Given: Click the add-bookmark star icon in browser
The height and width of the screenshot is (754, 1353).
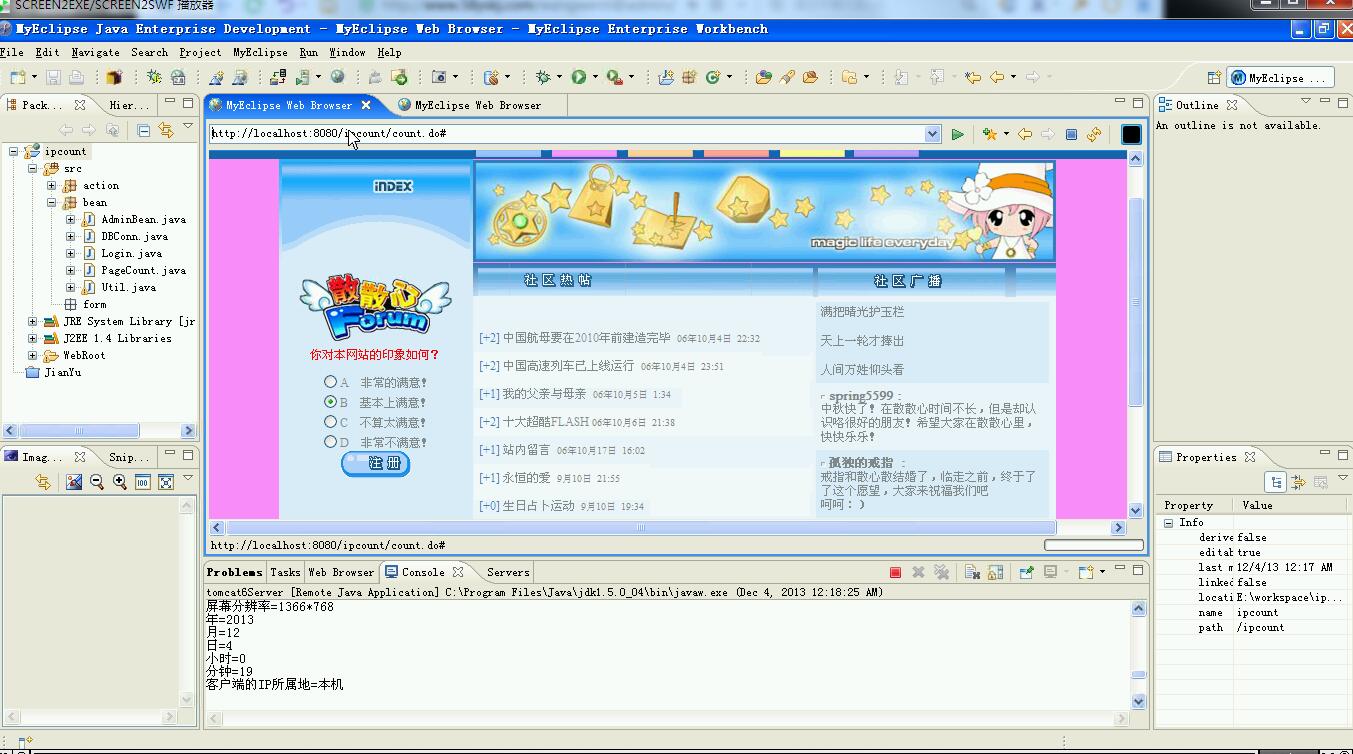Looking at the screenshot, I should 989,134.
